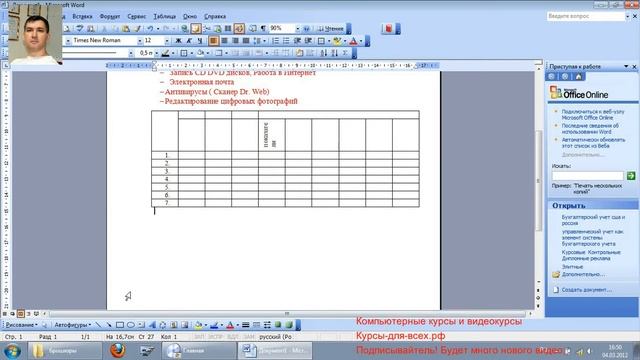Click Автоматически обновлять этот список link
Viewport: 640px width, 360px height.
coord(593,142)
